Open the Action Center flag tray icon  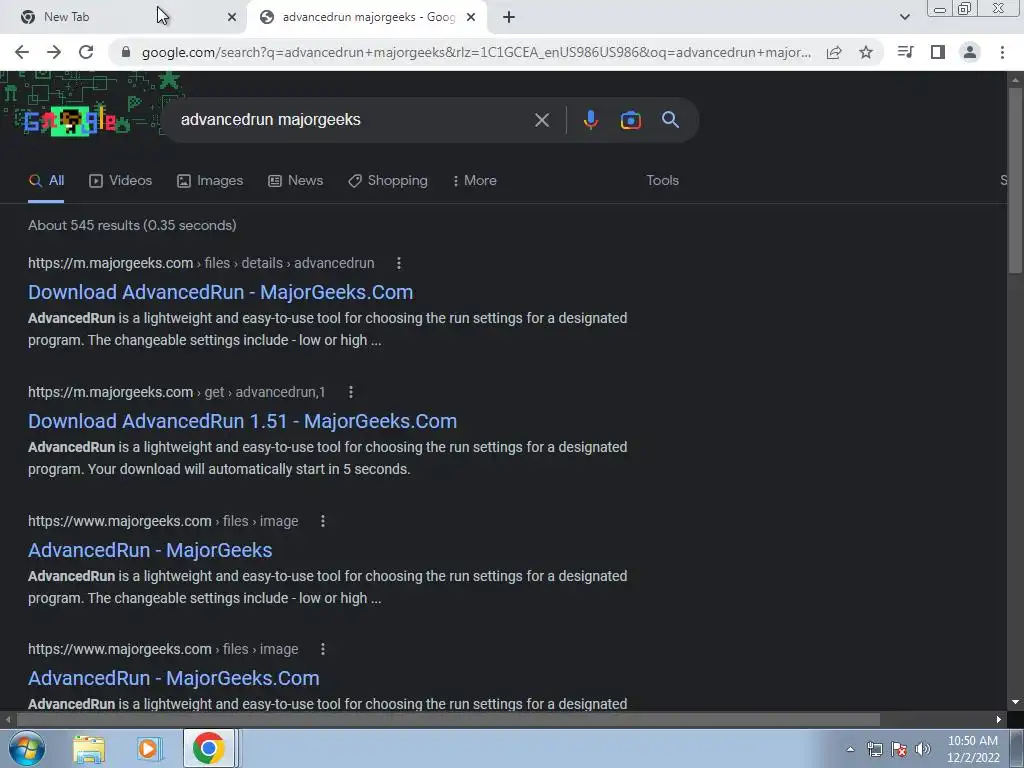click(x=899, y=749)
